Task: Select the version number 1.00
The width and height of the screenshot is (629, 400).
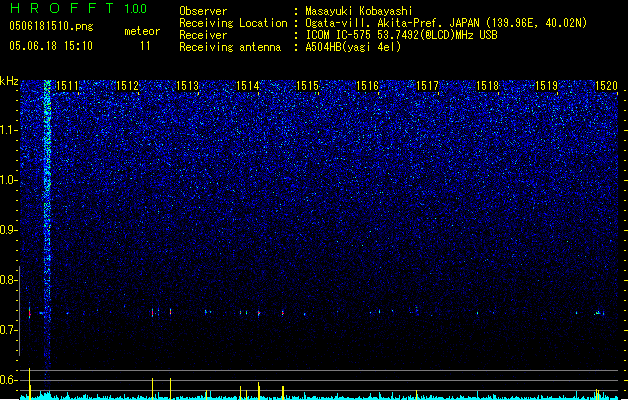Action: coord(135,8)
